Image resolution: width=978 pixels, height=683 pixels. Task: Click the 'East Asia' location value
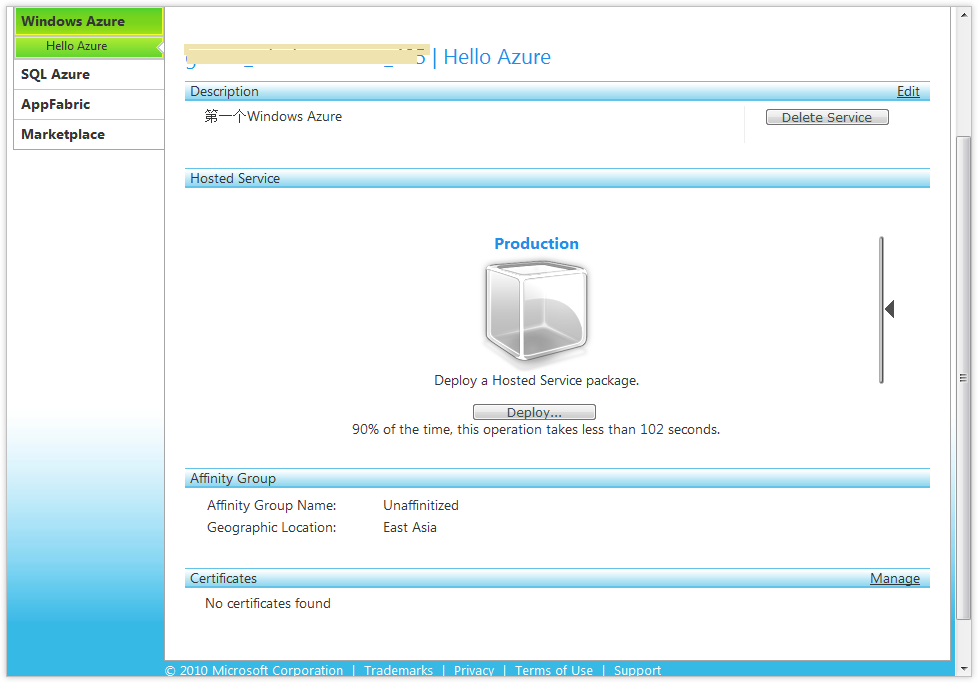(x=410, y=528)
